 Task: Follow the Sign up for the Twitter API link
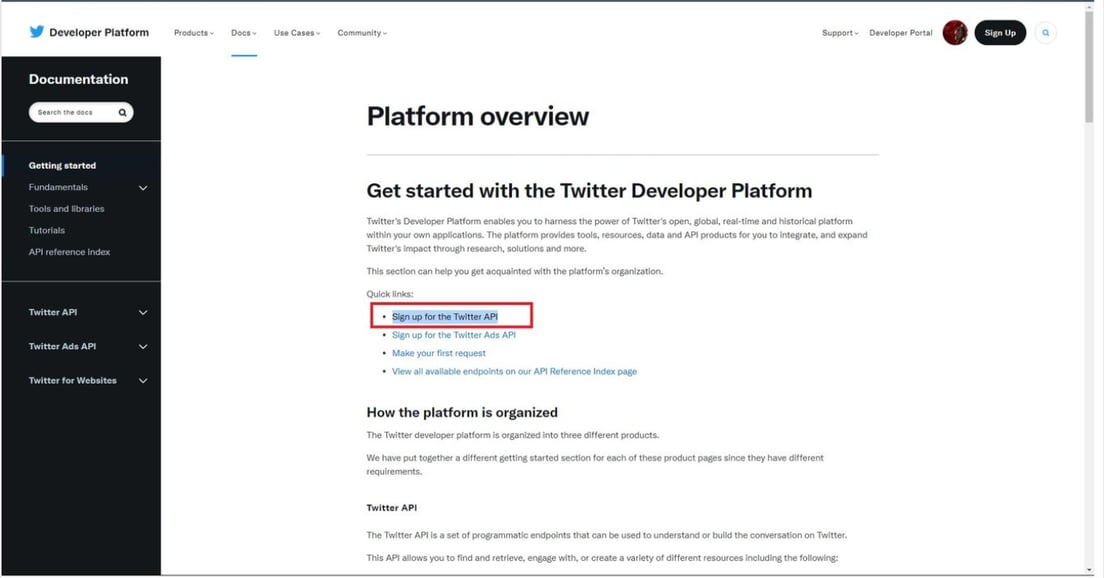pyautogui.click(x=445, y=317)
